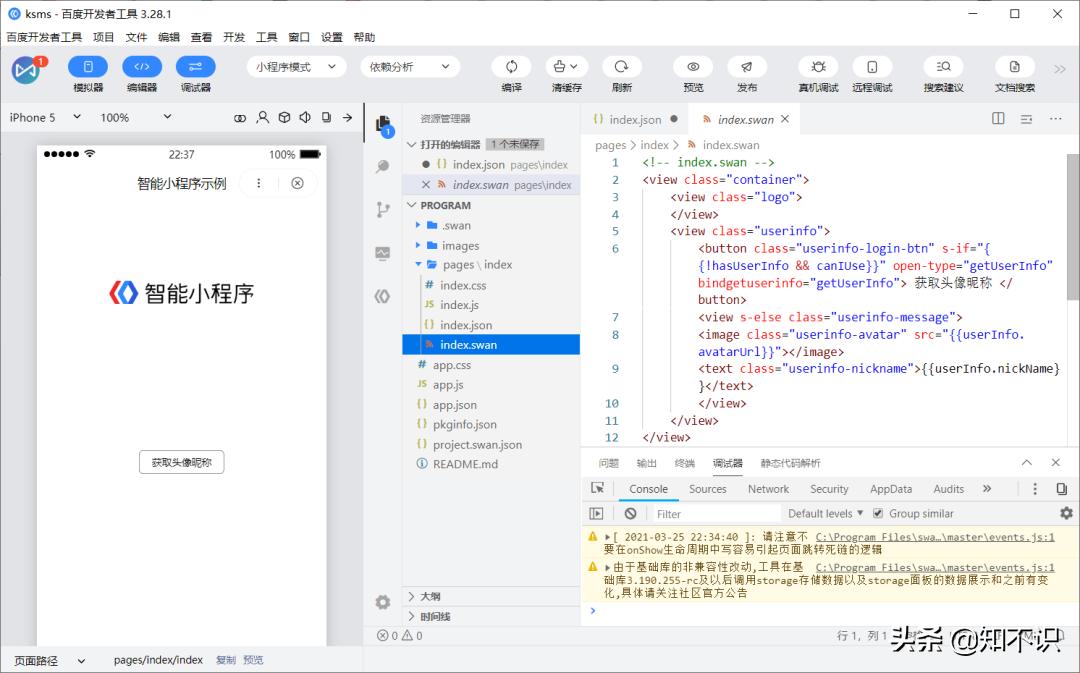Viewport: 1080px width, 673px height.
Task: Open the 工具 (Tools) menu
Action: point(266,37)
